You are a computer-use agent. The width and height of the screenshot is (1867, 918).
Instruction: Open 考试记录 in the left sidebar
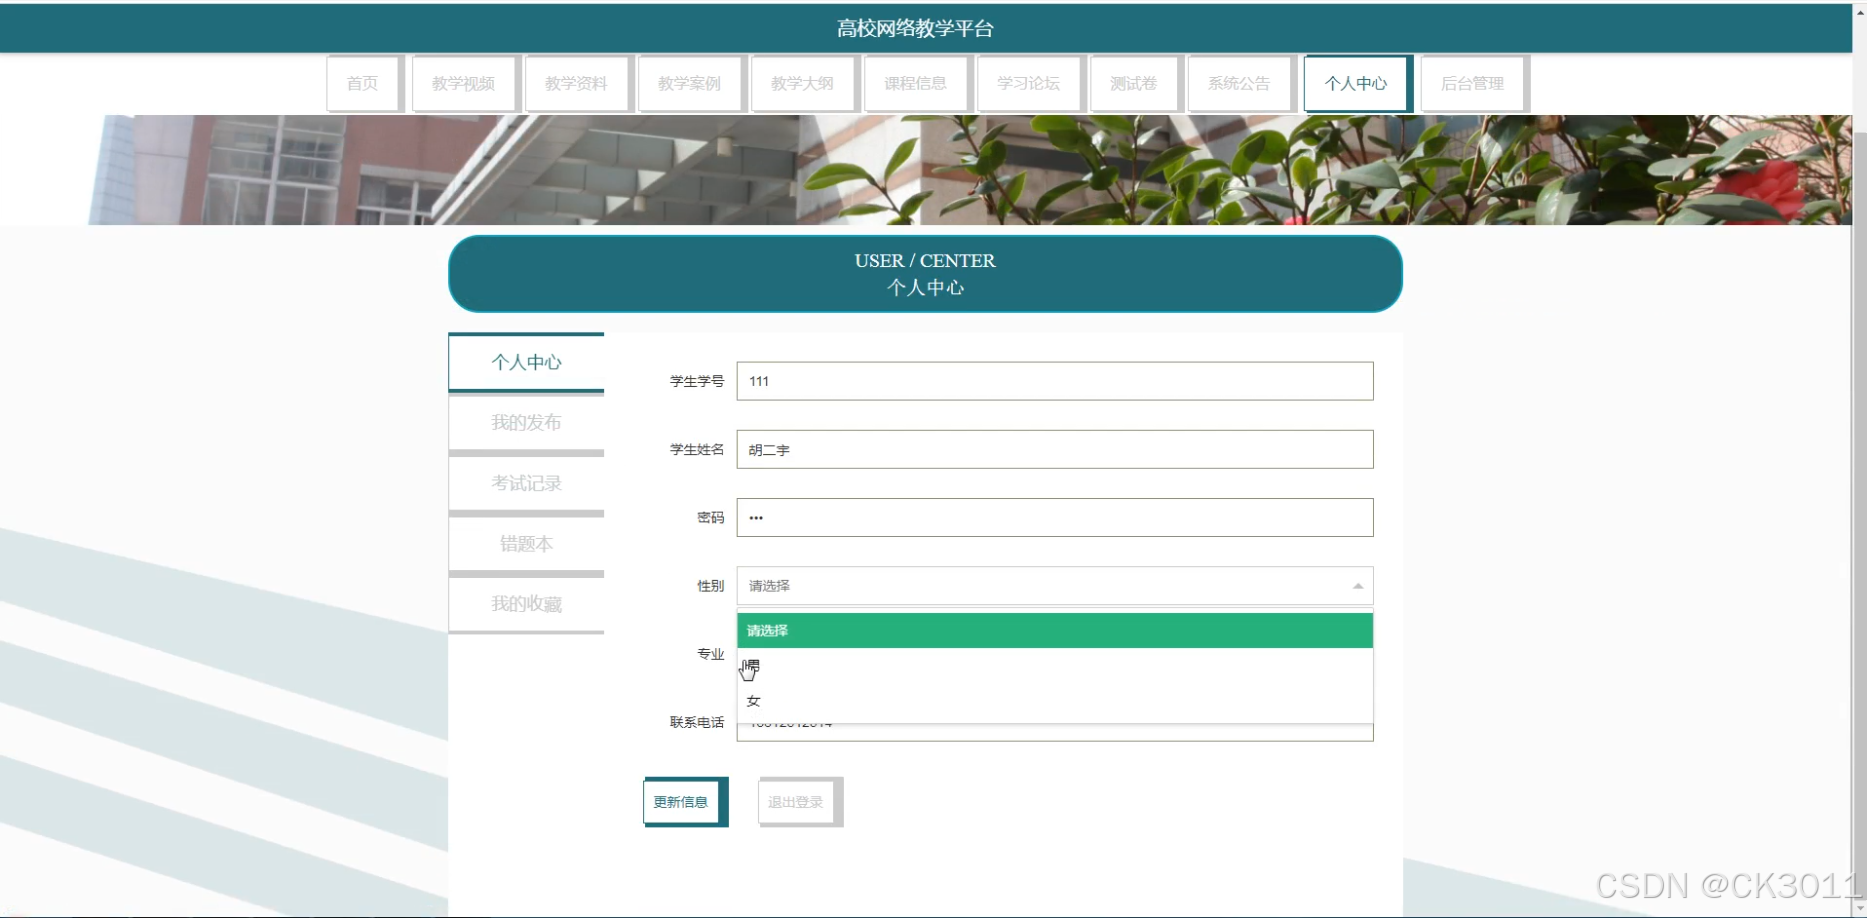526,483
